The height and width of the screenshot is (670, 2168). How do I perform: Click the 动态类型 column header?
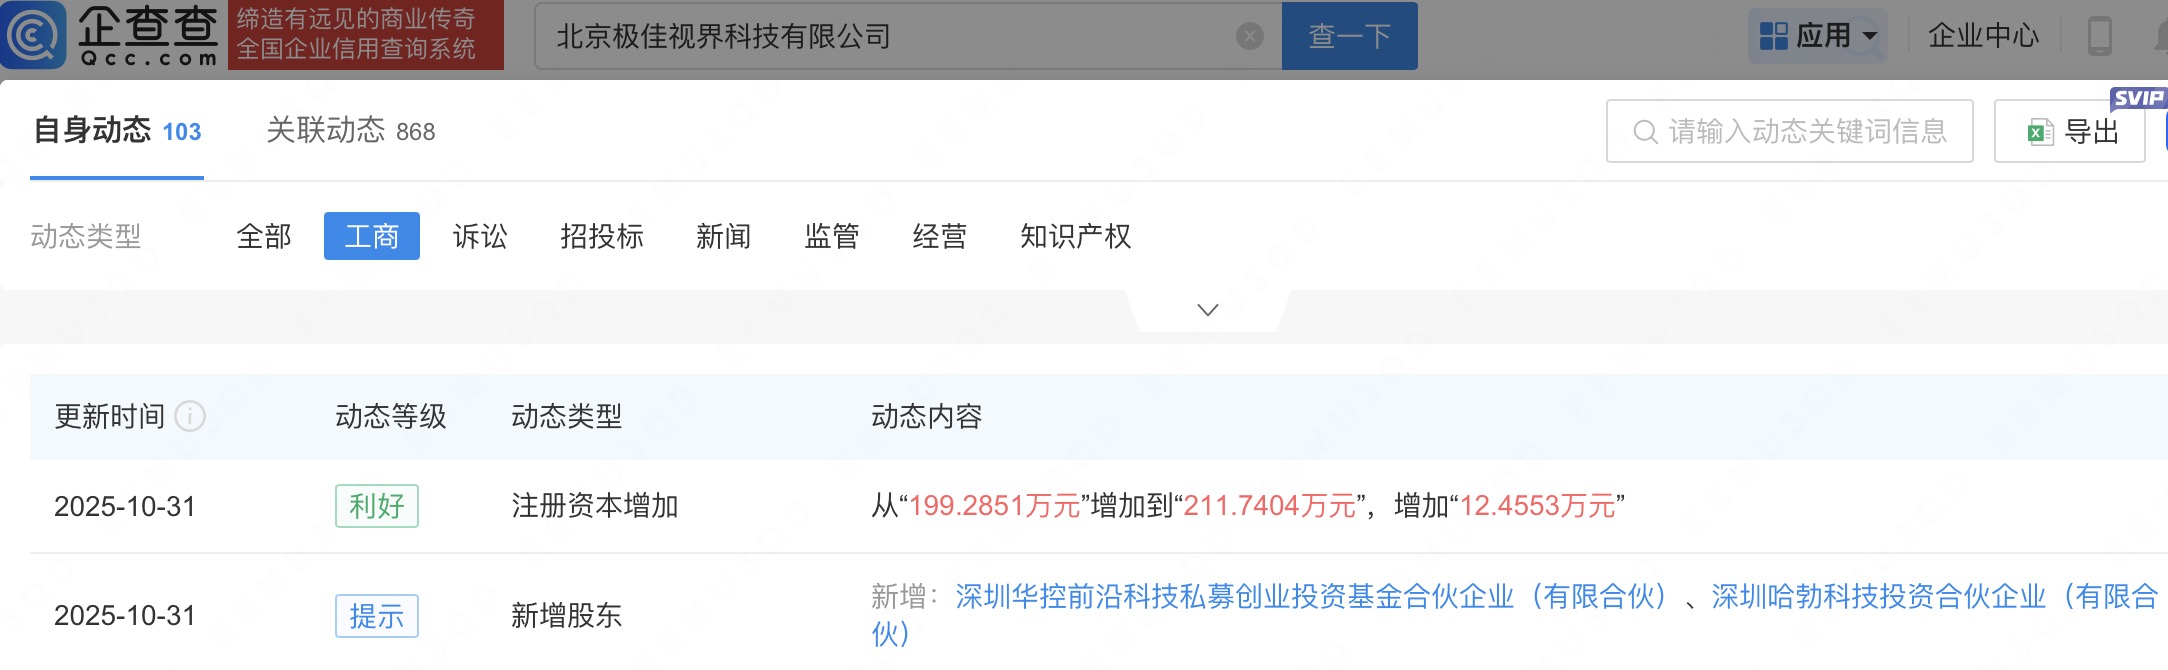click(x=567, y=416)
